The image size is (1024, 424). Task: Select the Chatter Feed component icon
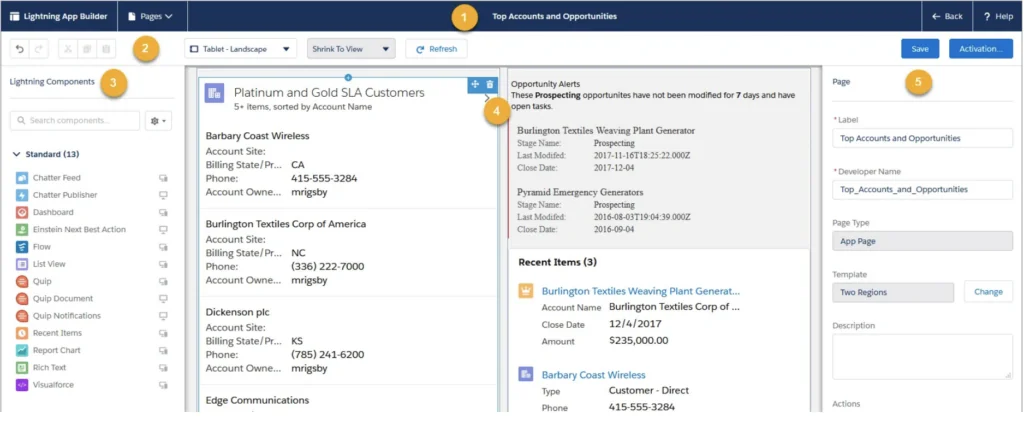point(22,178)
